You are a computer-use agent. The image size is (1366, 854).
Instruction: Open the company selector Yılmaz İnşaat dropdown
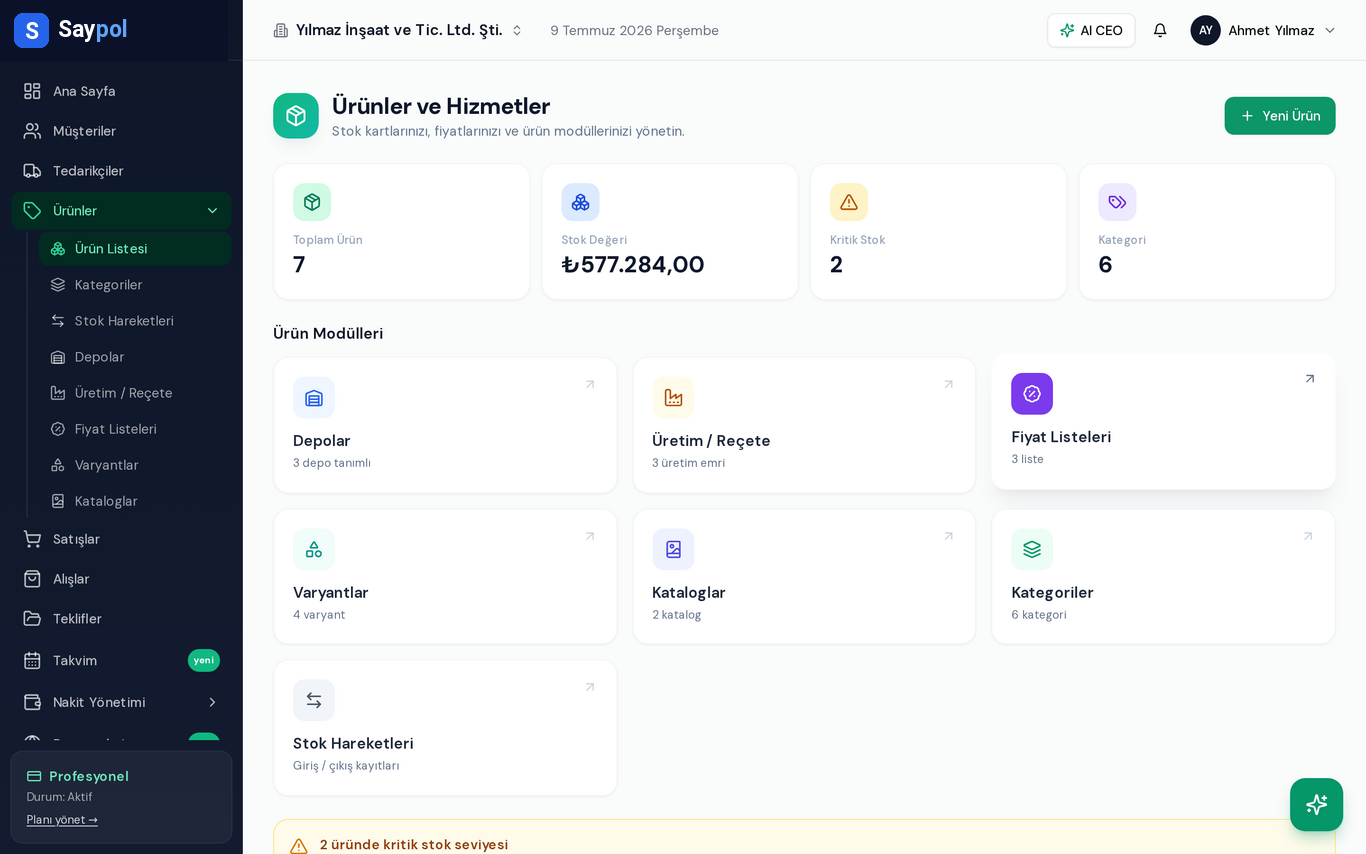pyautogui.click(x=398, y=30)
